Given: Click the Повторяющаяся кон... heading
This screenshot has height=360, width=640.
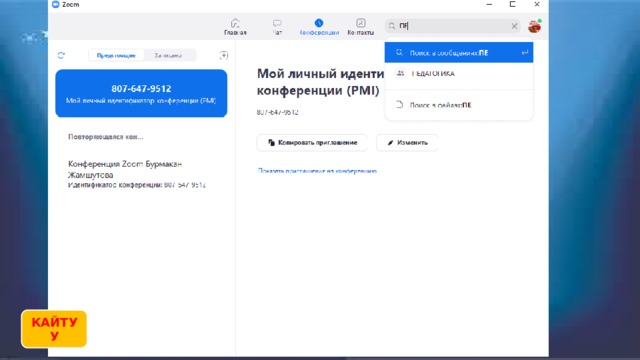Looking at the screenshot, I should [x=106, y=137].
